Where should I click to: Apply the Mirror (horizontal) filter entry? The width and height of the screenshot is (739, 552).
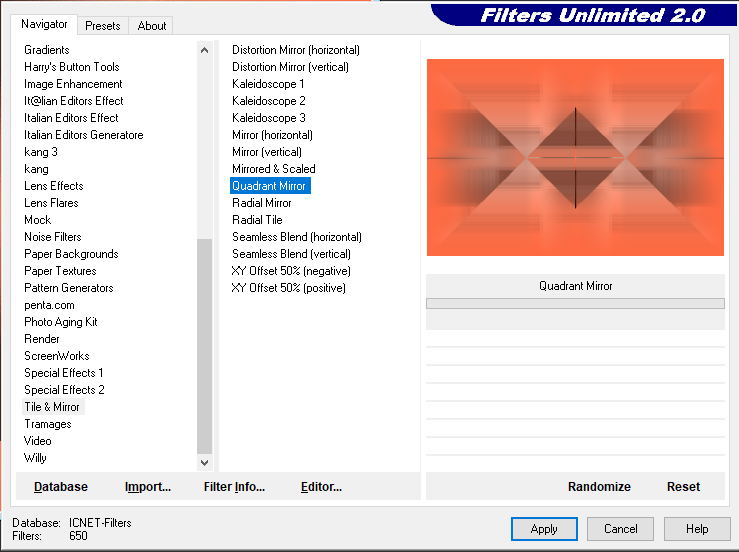coord(272,135)
